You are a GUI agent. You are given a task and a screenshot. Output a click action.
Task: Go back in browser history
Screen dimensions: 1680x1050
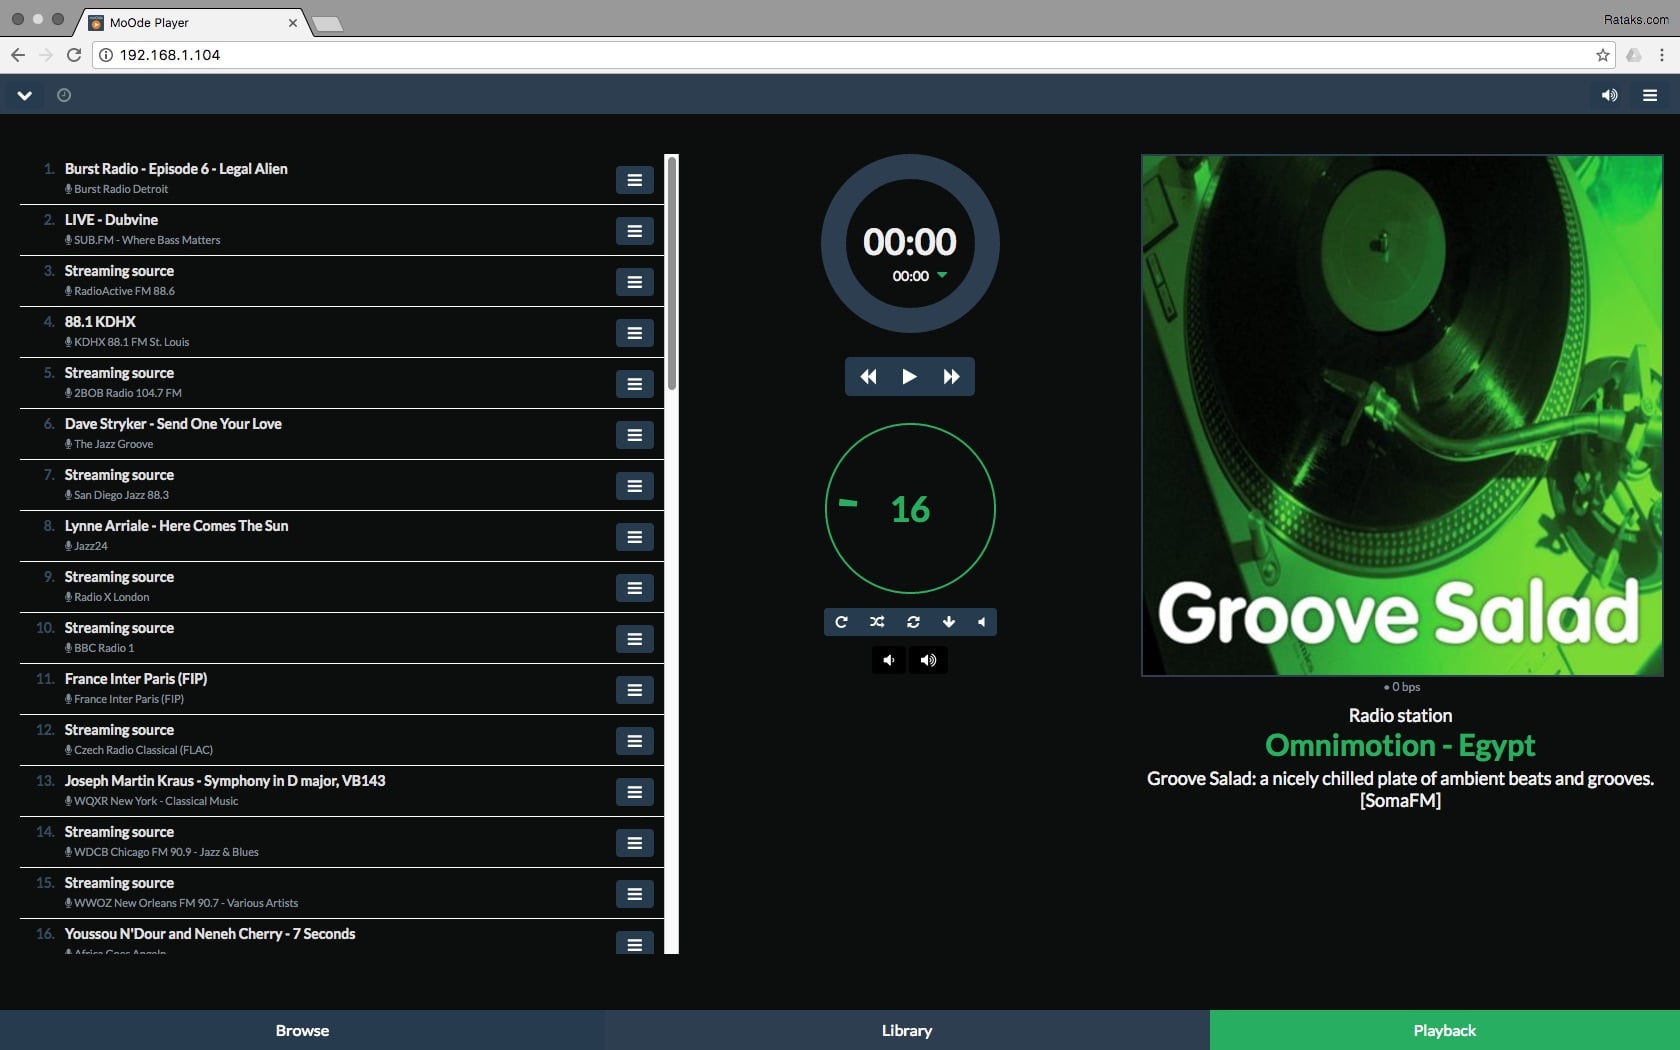(x=18, y=55)
